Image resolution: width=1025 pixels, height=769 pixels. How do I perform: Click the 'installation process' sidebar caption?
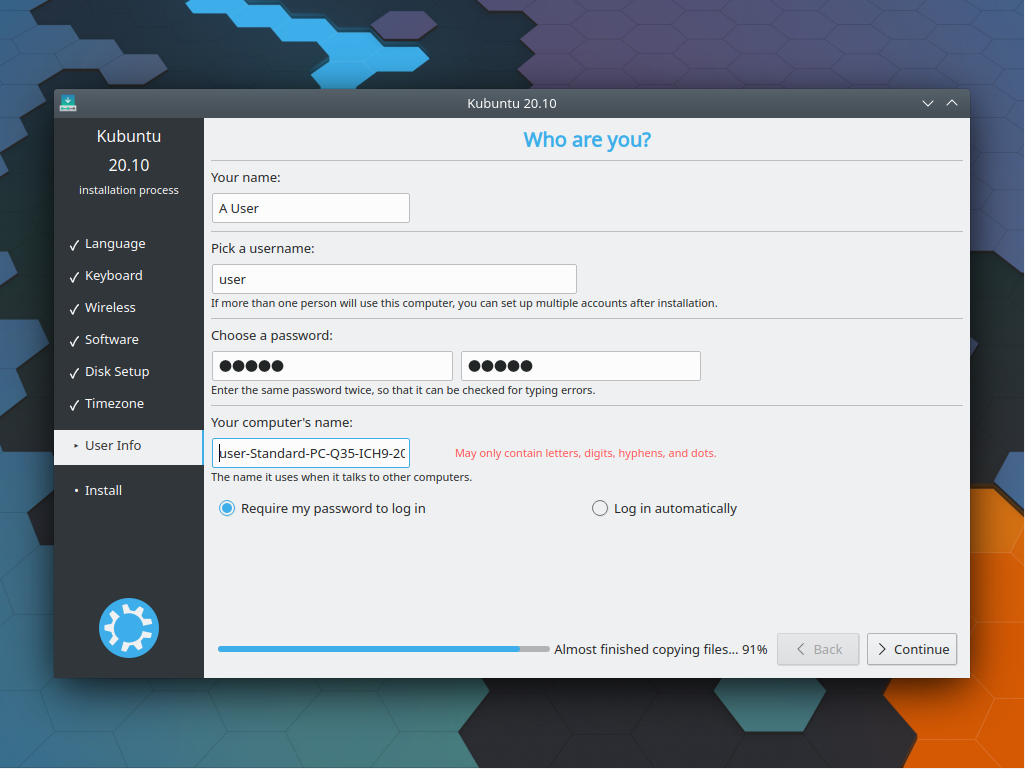tap(129, 190)
